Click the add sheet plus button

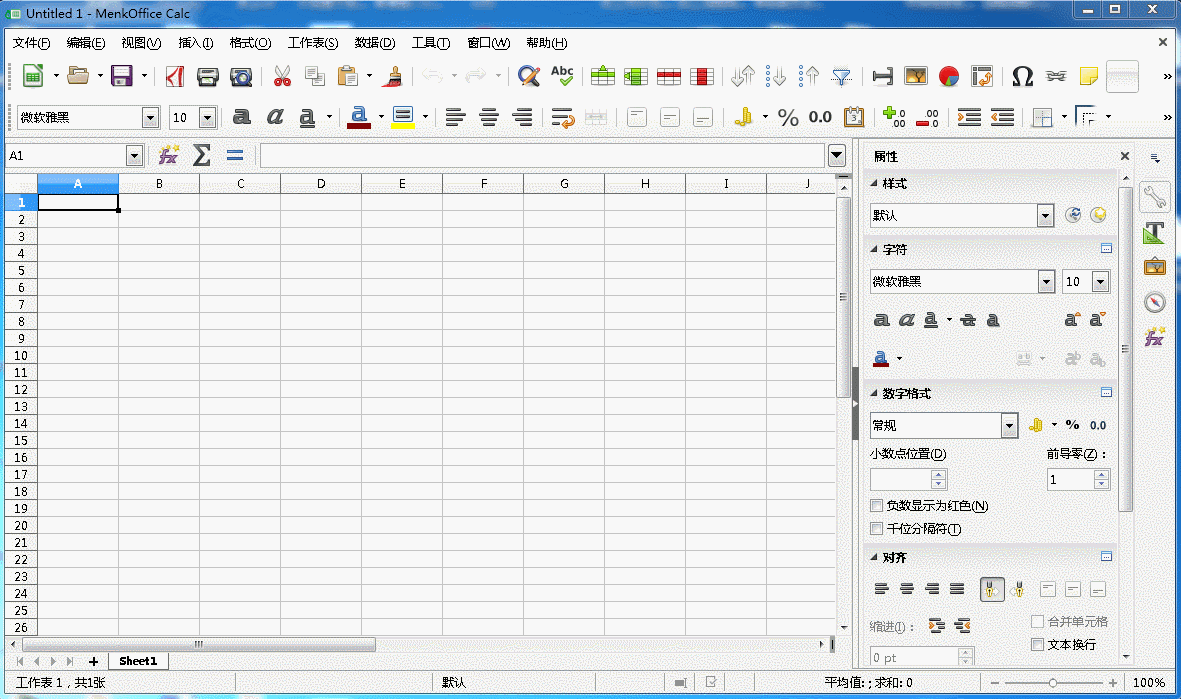click(x=94, y=661)
